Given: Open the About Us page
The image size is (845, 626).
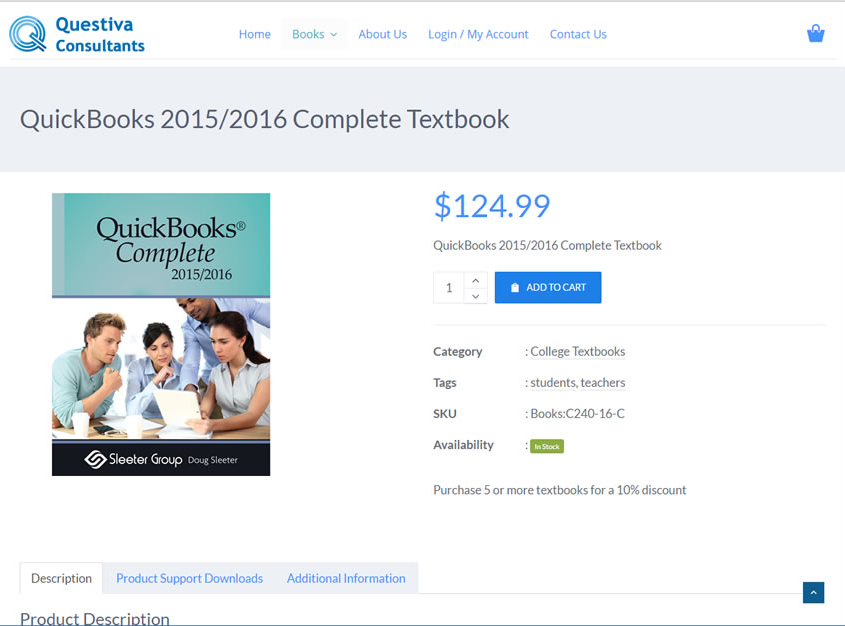Looking at the screenshot, I should tap(382, 34).
